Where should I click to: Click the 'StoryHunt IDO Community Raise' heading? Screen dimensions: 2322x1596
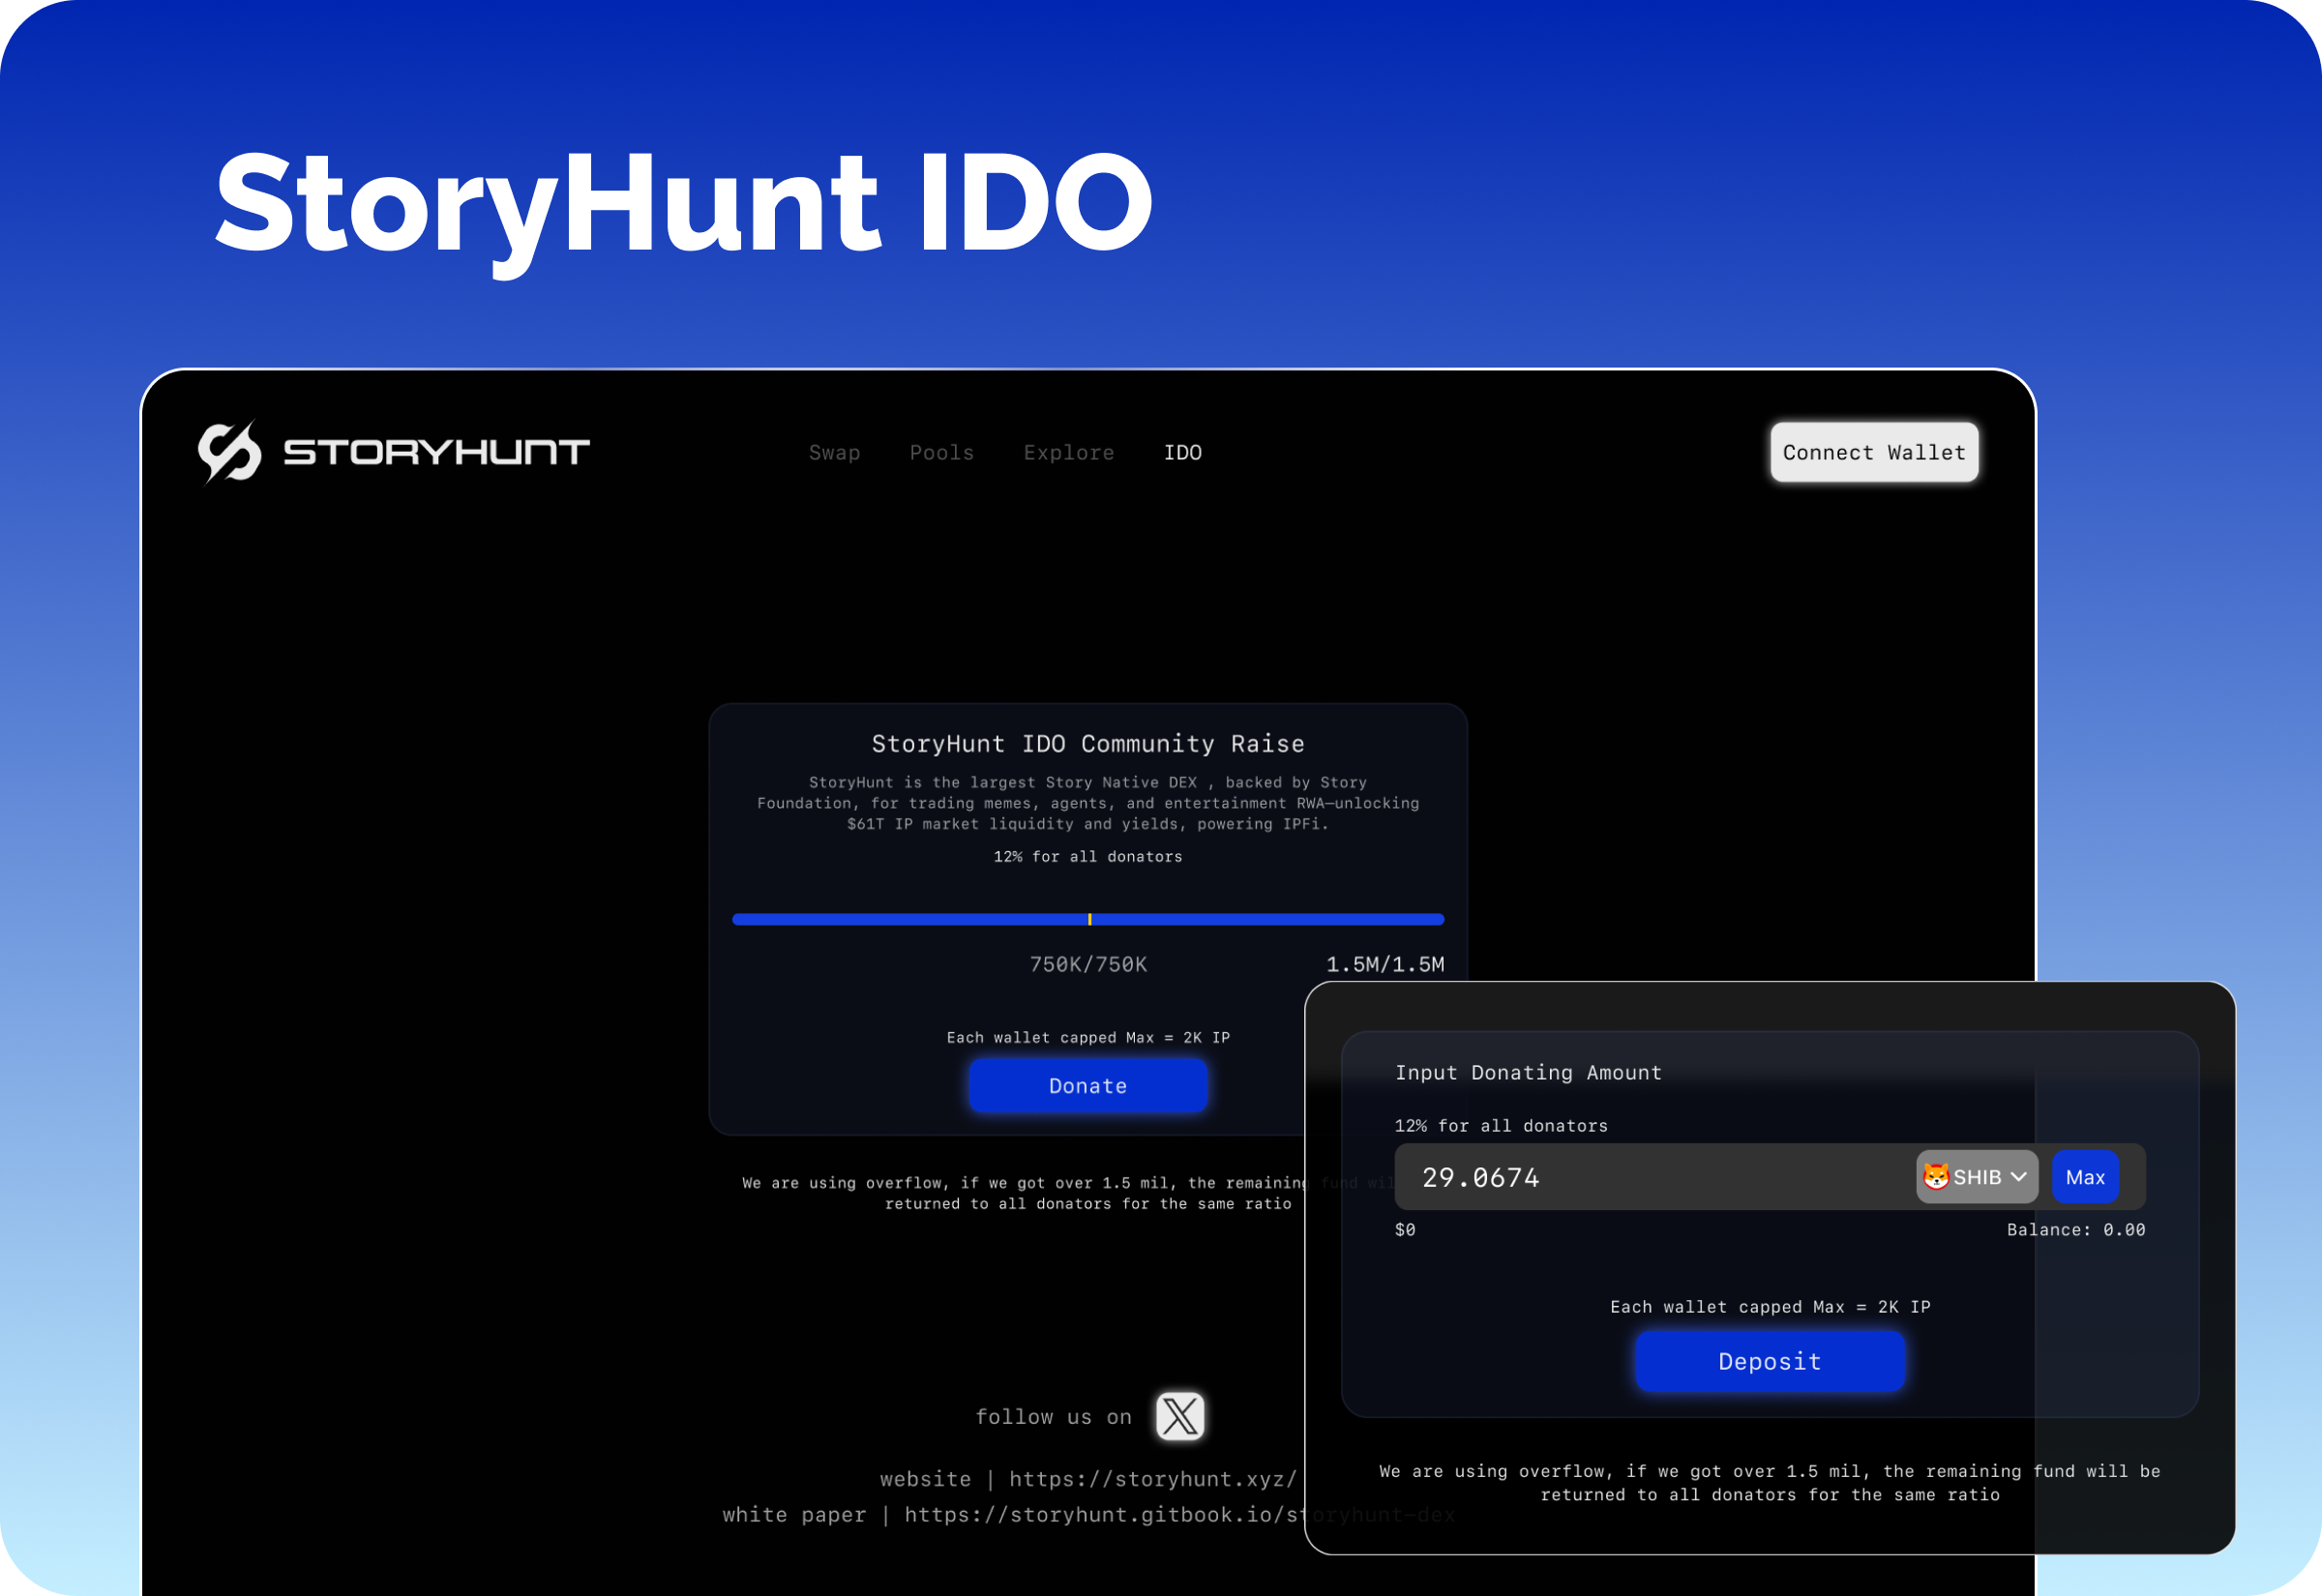point(1088,744)
